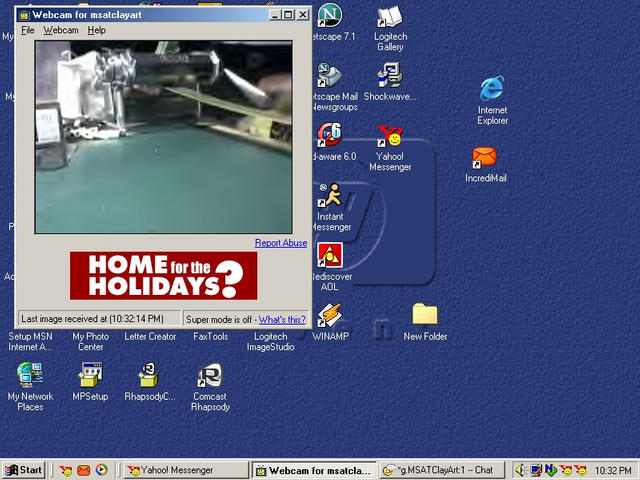Viewport: 640px width, 480px height.
Task: Open the Comcast Rhapsody desktop shortcut
Action: [210, 375]
